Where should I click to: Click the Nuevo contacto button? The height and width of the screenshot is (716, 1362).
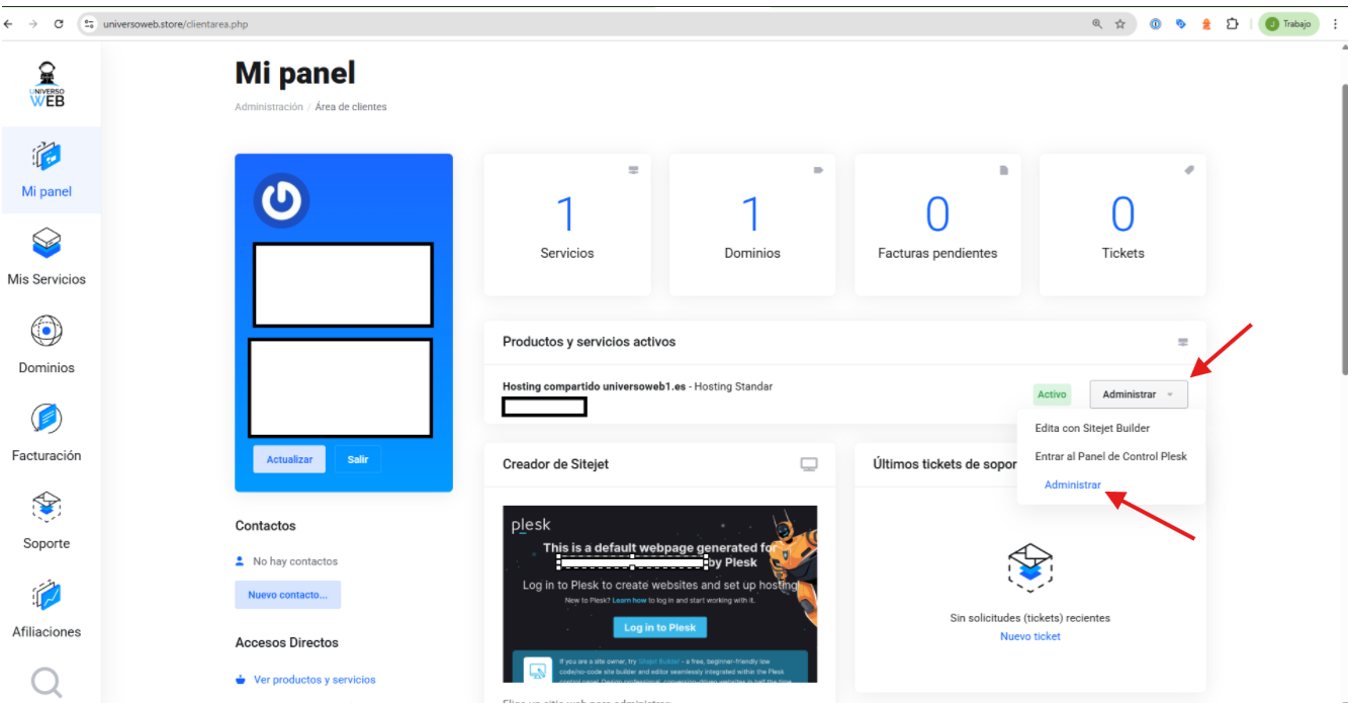(288, 595)
